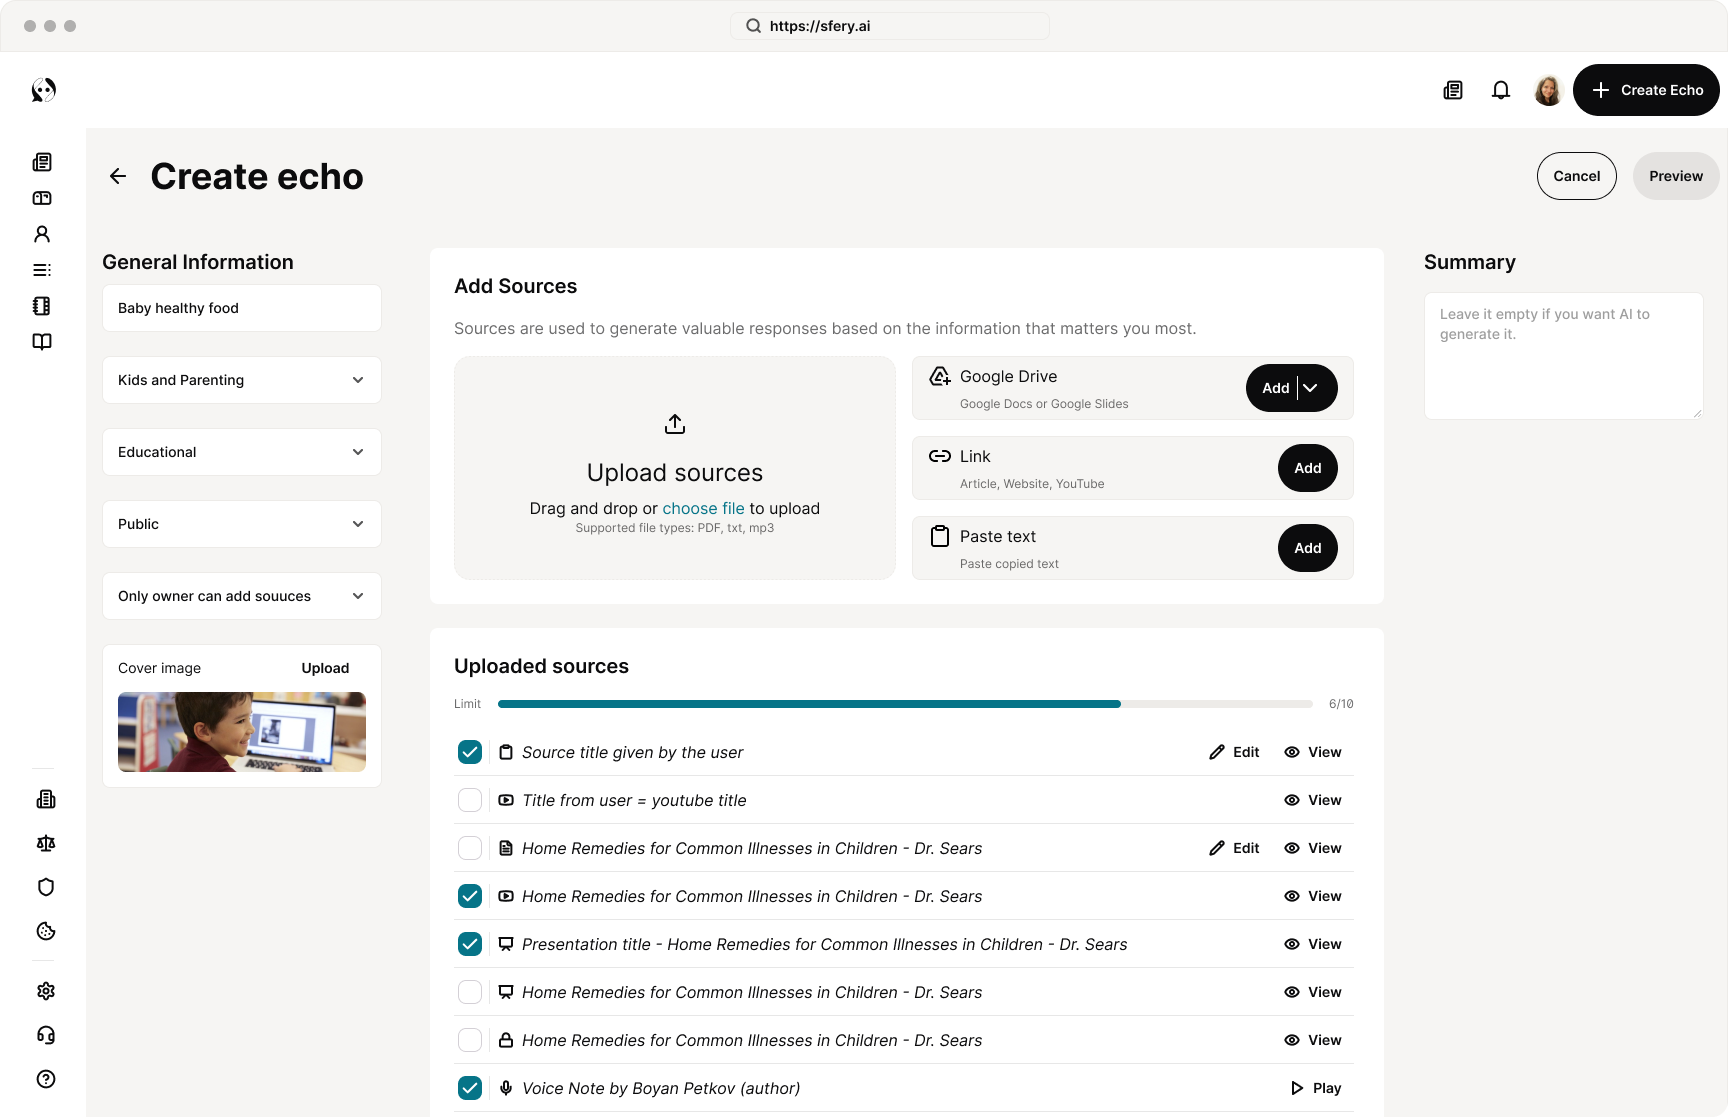Image resolution: width=1728 pixels, height=1117 pixels.
Task: Click the Summary text area
Action: coord(1562,356)
